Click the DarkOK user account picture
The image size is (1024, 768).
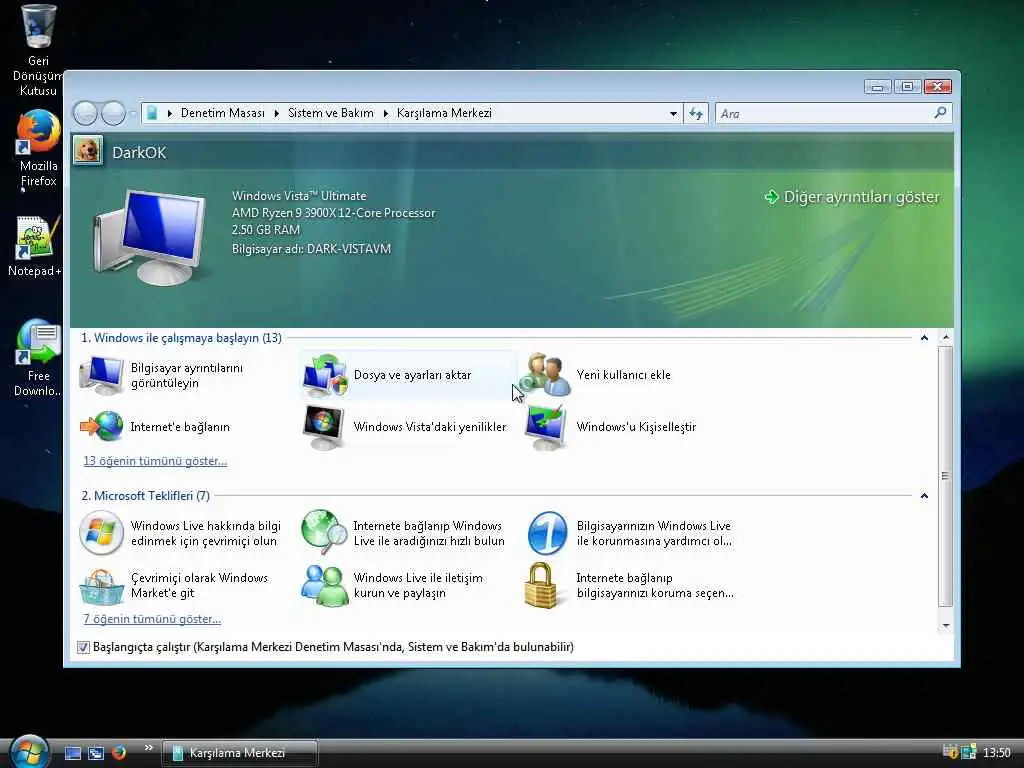click(88, 150)
